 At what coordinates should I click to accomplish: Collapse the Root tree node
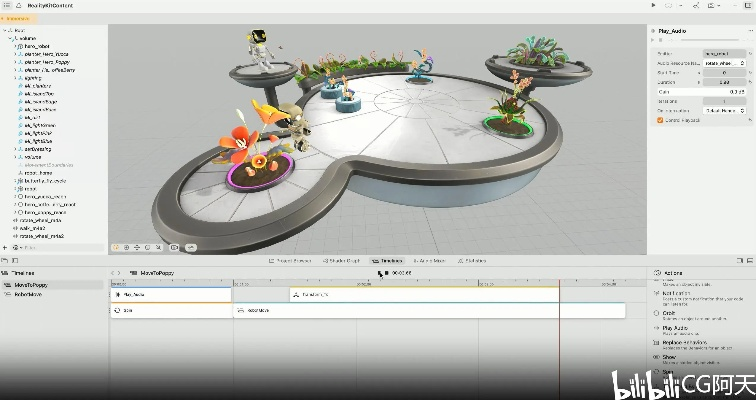4,30
